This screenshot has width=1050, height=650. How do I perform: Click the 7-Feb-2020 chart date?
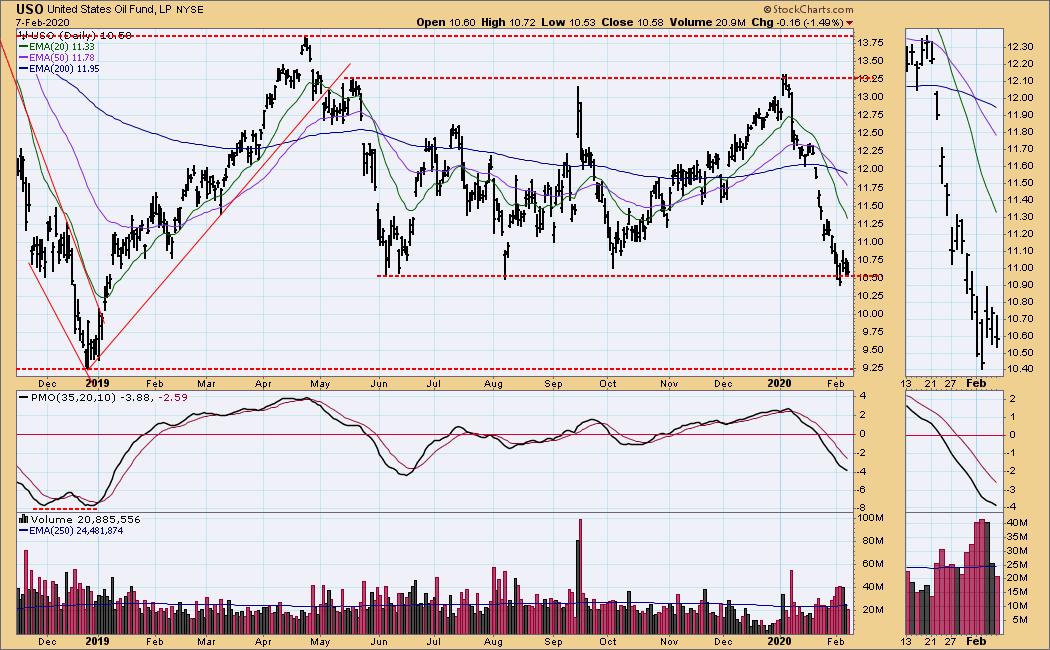point(43,22)
